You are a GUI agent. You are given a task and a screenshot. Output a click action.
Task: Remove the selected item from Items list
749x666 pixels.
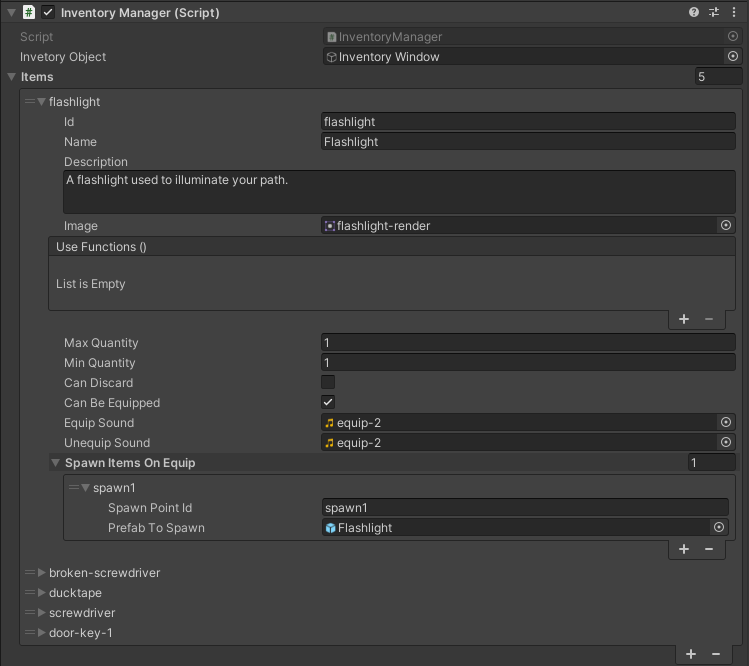[715, 654]
